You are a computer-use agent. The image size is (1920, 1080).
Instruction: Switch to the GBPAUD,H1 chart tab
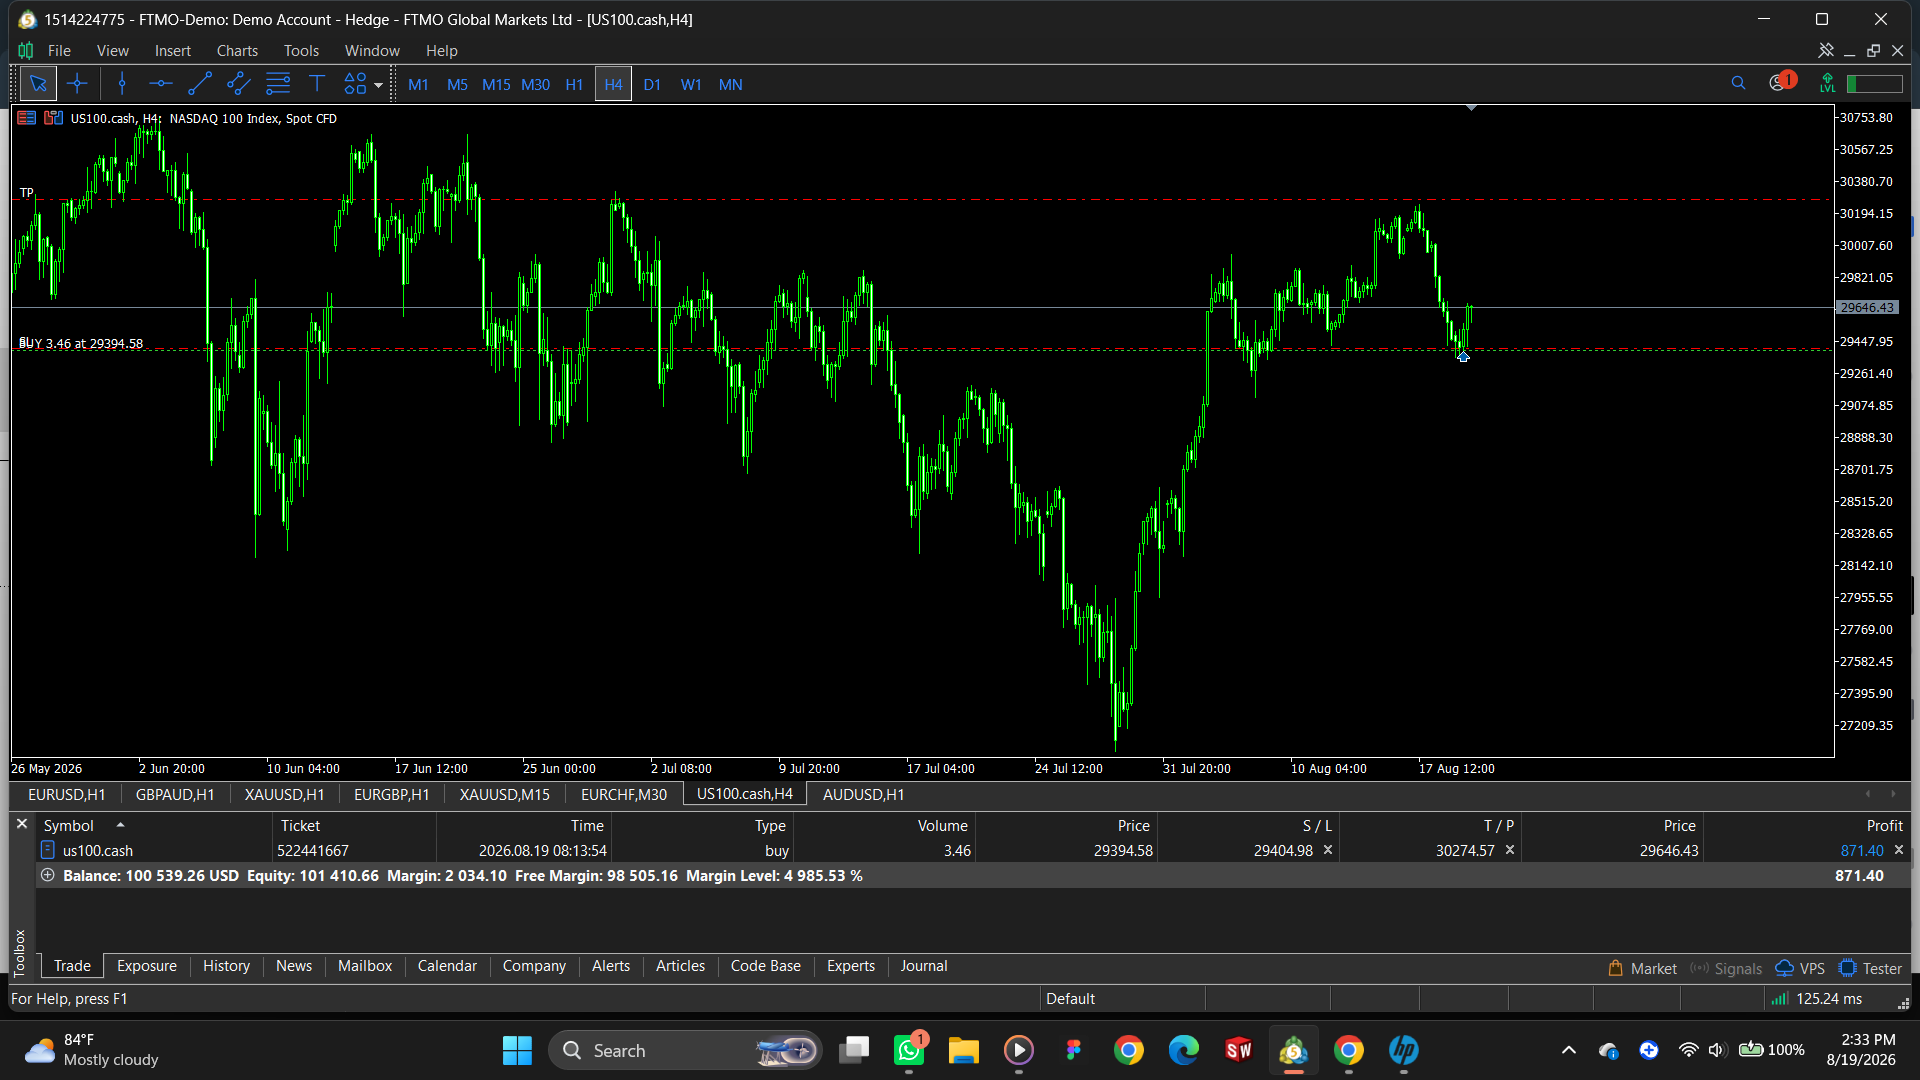click(175, 794)
